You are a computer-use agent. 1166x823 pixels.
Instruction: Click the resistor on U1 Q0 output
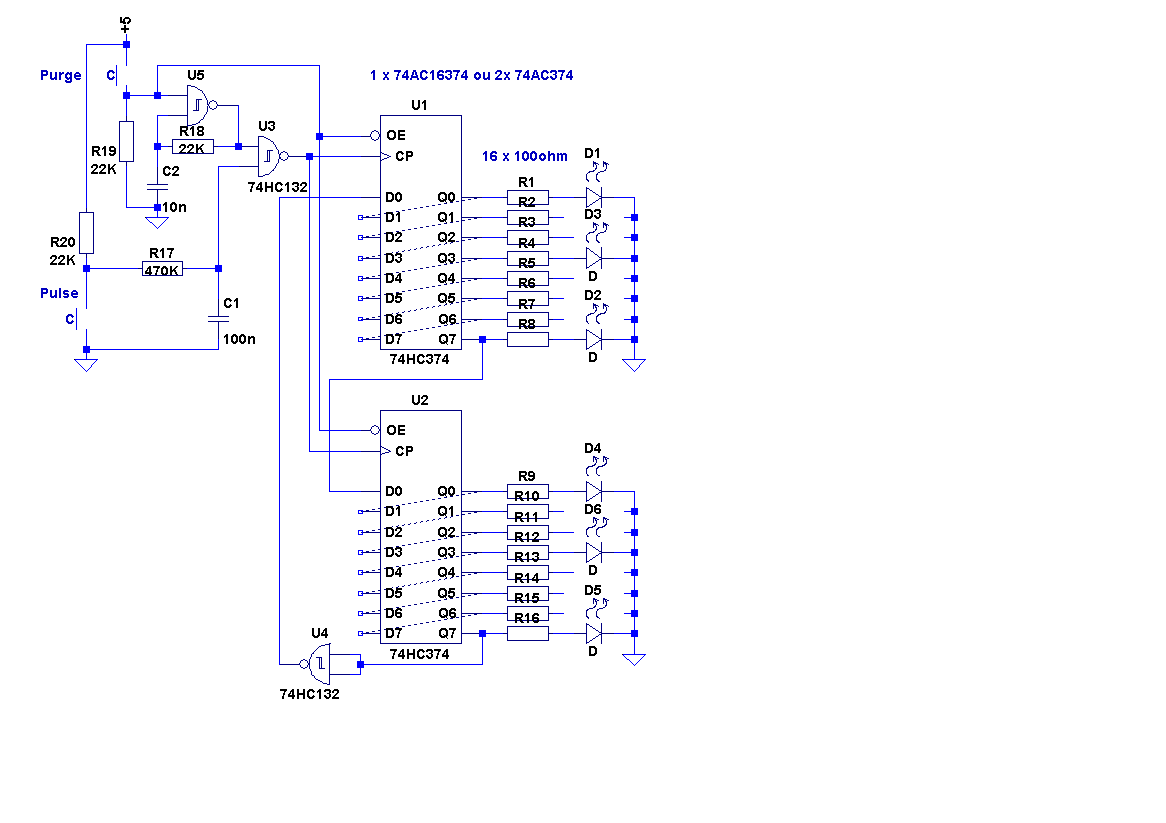[x=528, y=197]
